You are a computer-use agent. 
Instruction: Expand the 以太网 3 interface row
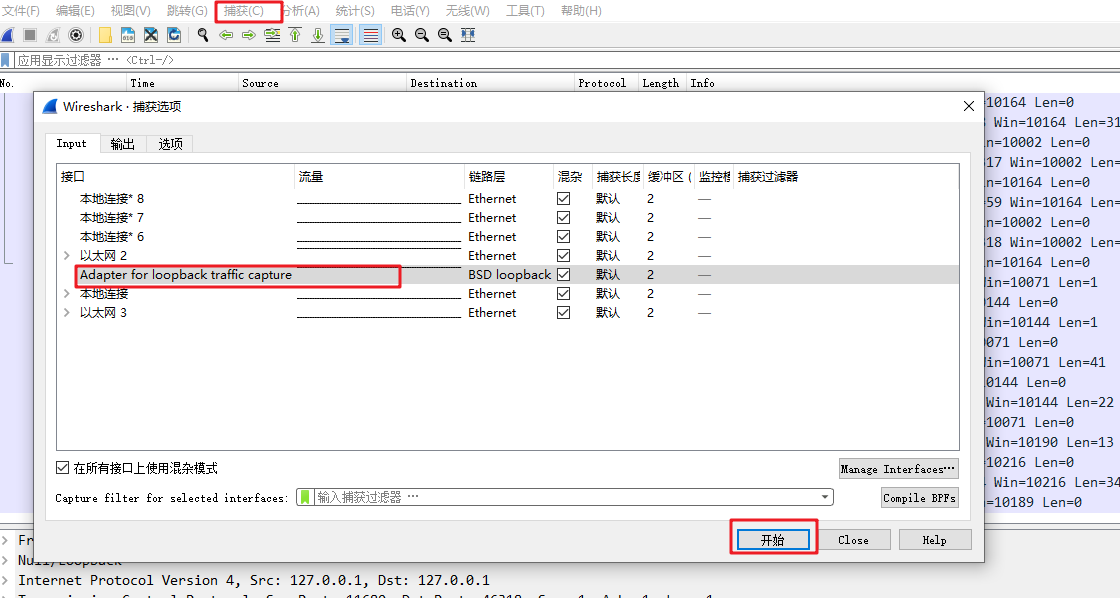(x=66, y=312)
